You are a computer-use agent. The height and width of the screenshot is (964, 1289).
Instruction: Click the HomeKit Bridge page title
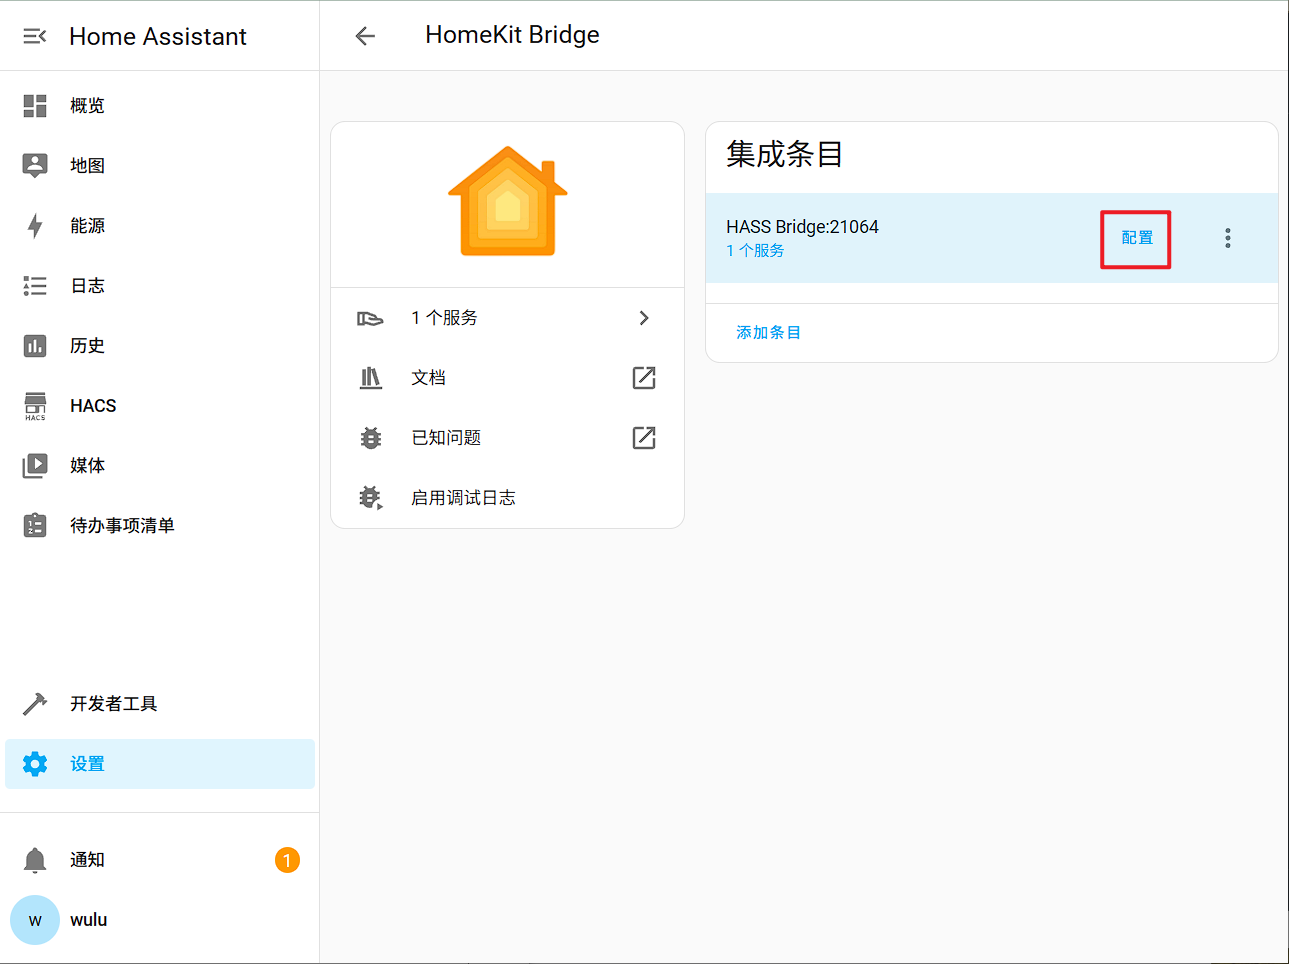tap(512, 35)
